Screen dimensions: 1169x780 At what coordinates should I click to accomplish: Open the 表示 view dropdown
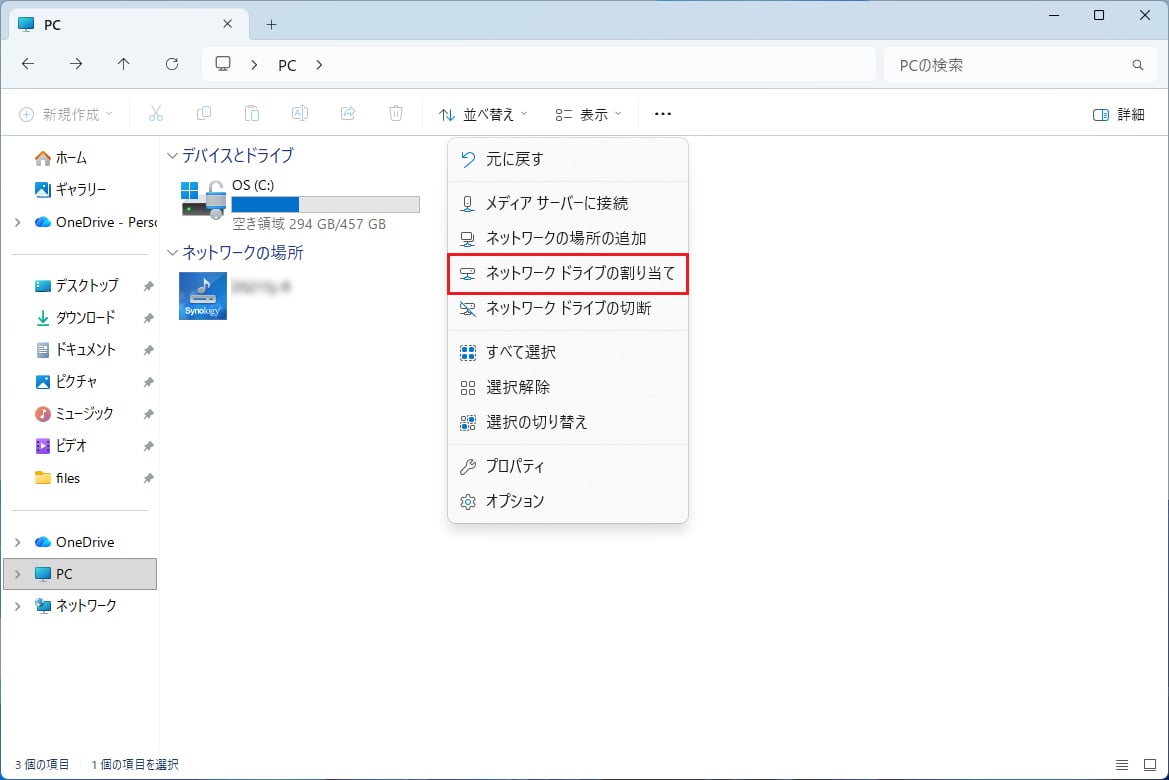(589, 115)
